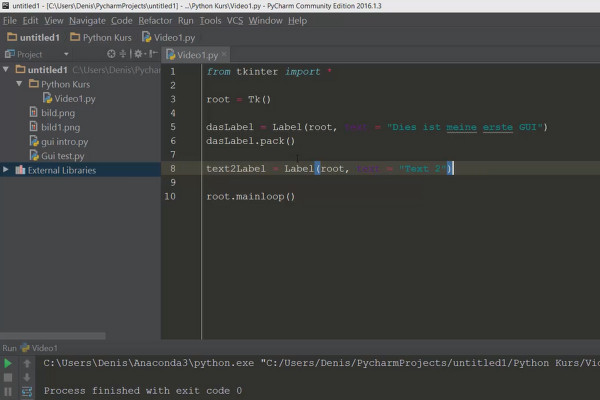This screenshot has height=400, width=600.
Task: Expand the External Libraries node
Action: tap(6, 170)
